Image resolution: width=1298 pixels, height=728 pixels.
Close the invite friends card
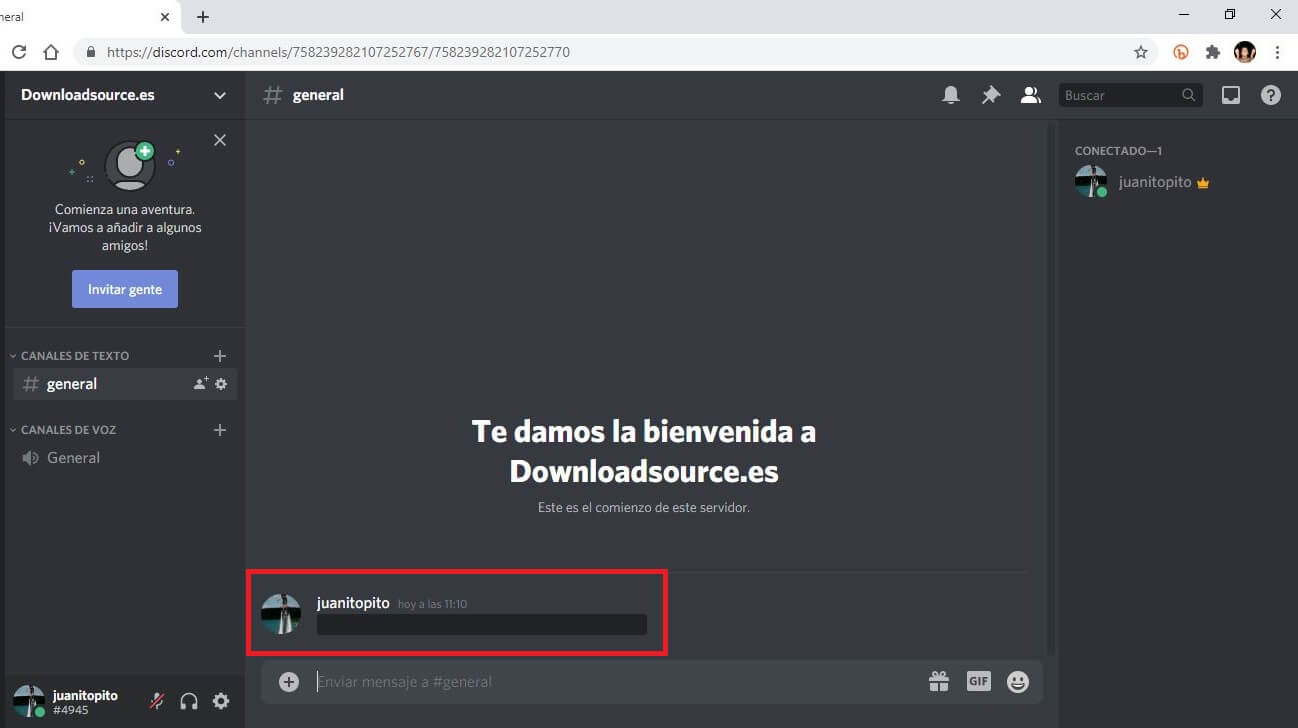tap(220, 140)
